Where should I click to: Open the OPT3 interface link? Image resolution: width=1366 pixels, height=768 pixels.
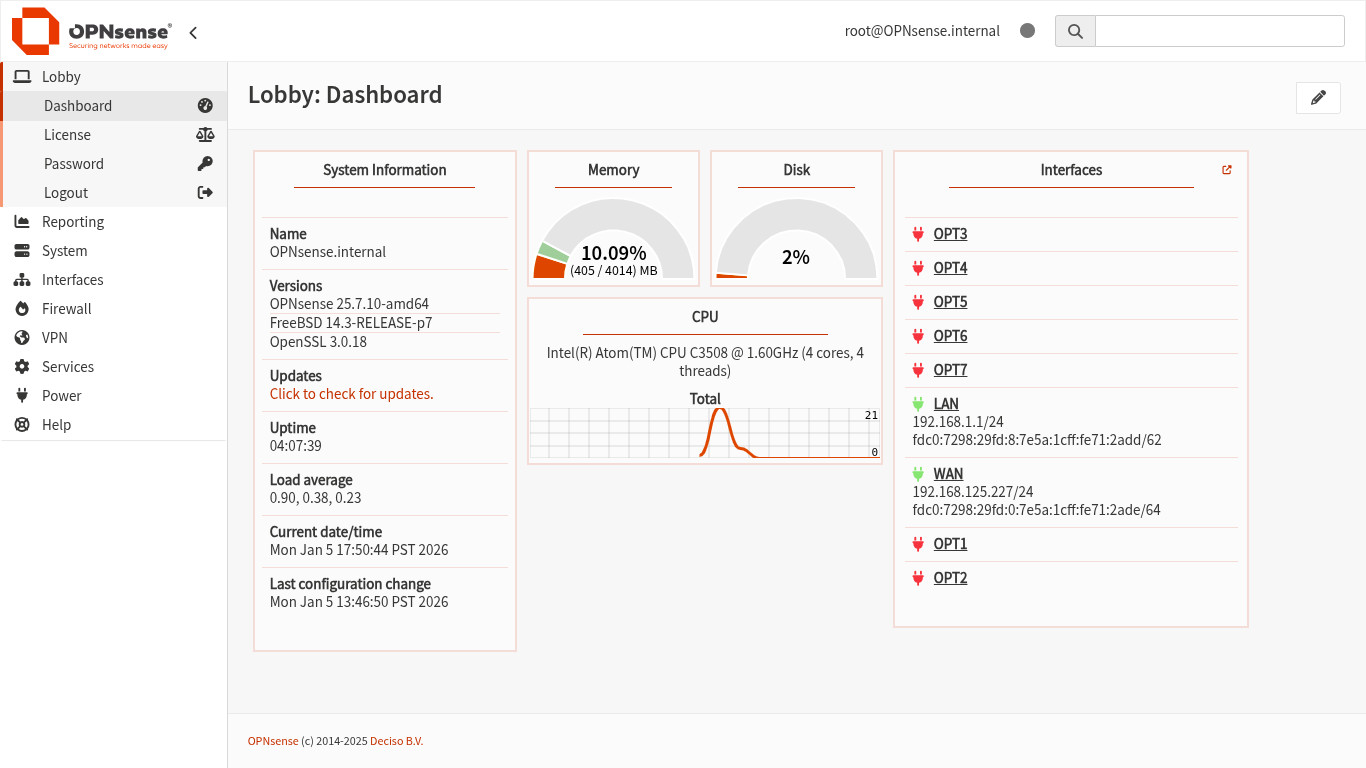click(950, 234)
